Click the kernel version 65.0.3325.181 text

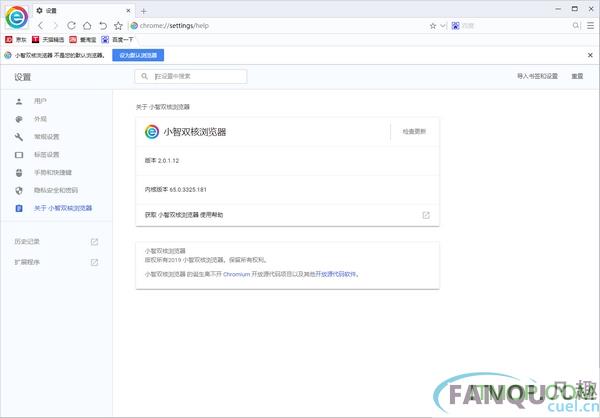(x=176, y=189)
